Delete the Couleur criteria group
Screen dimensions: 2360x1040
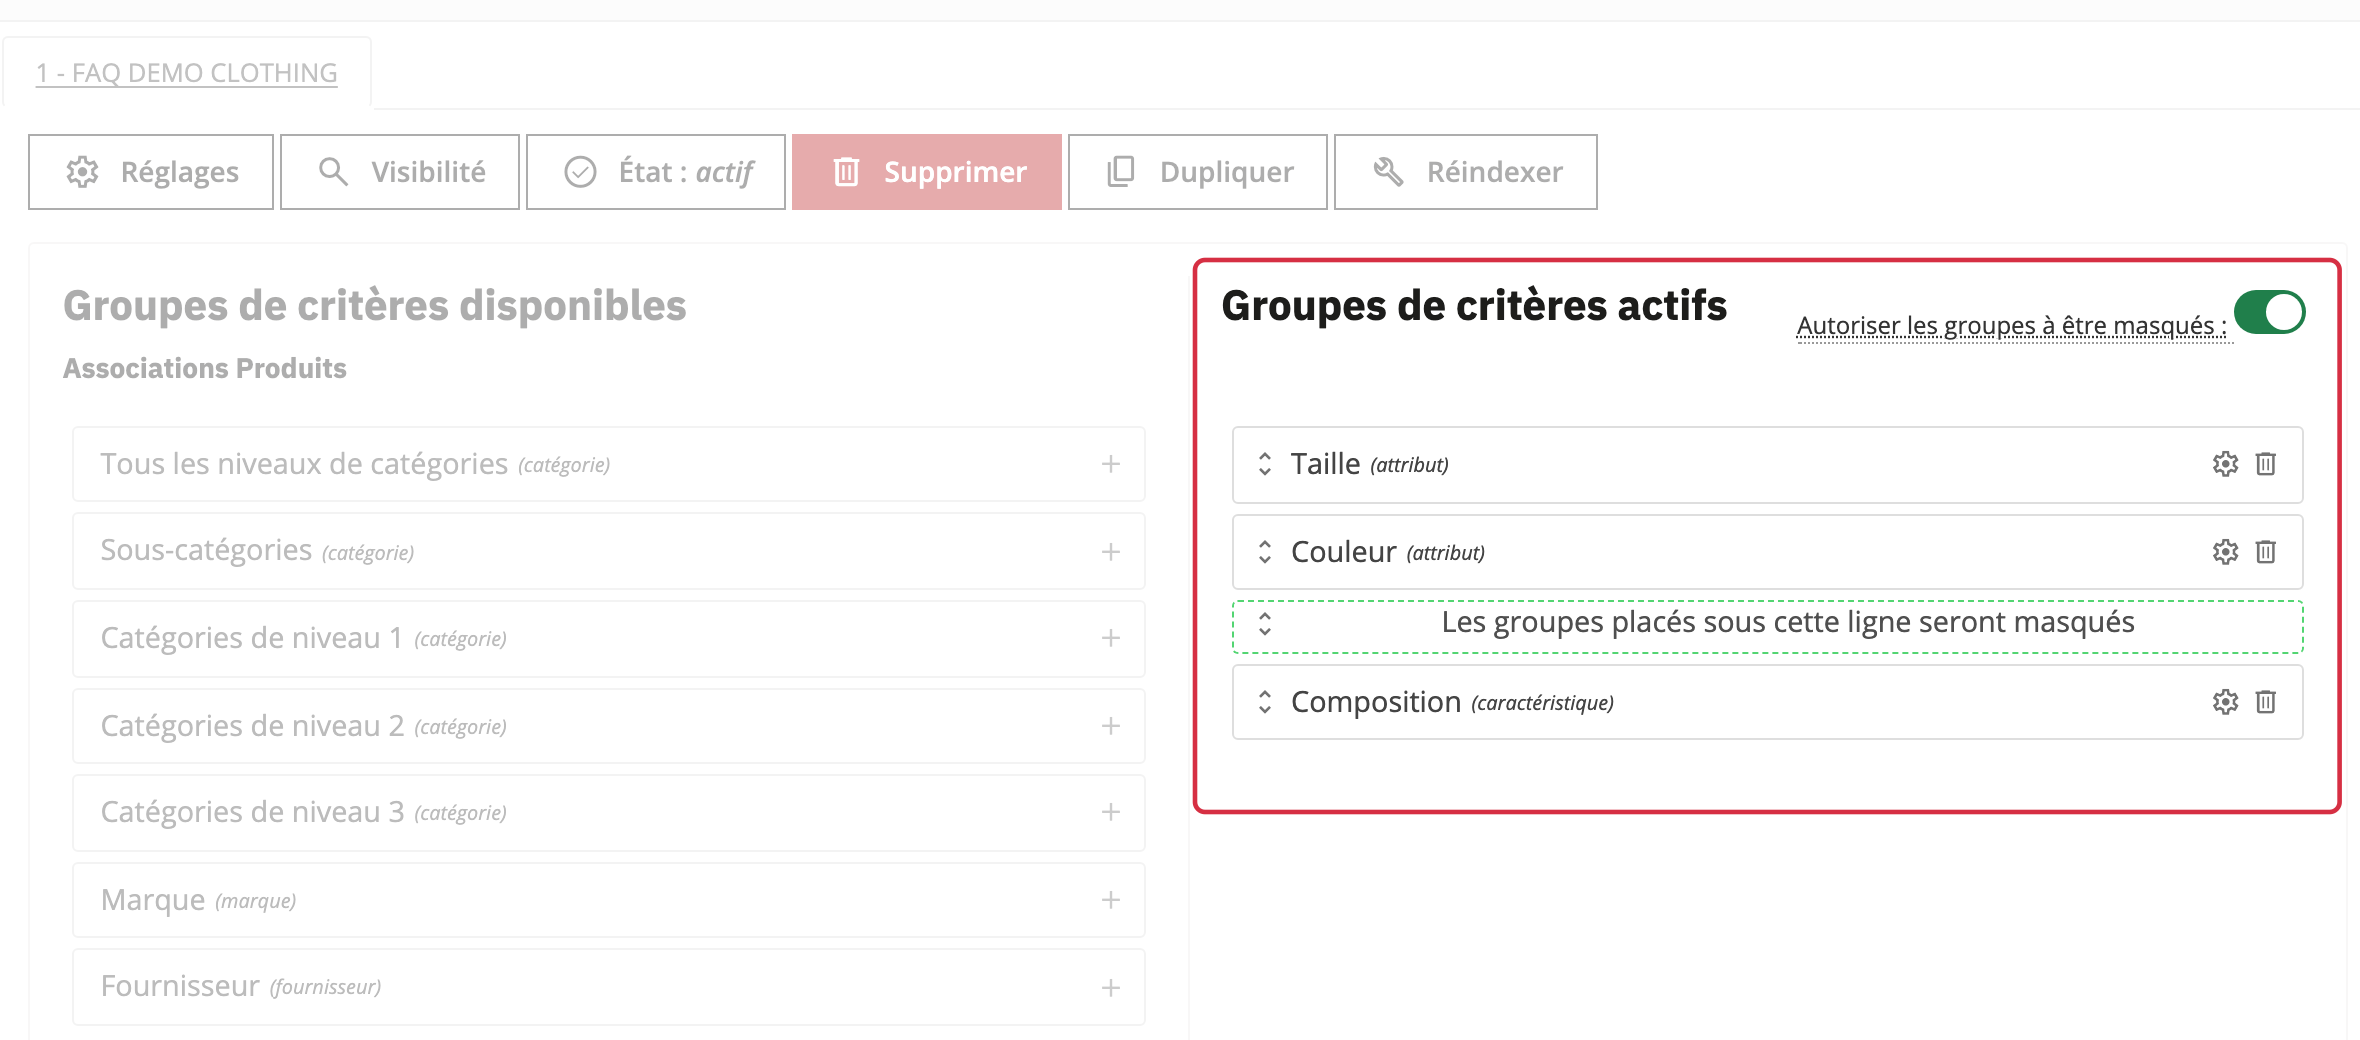point(2266,552)
